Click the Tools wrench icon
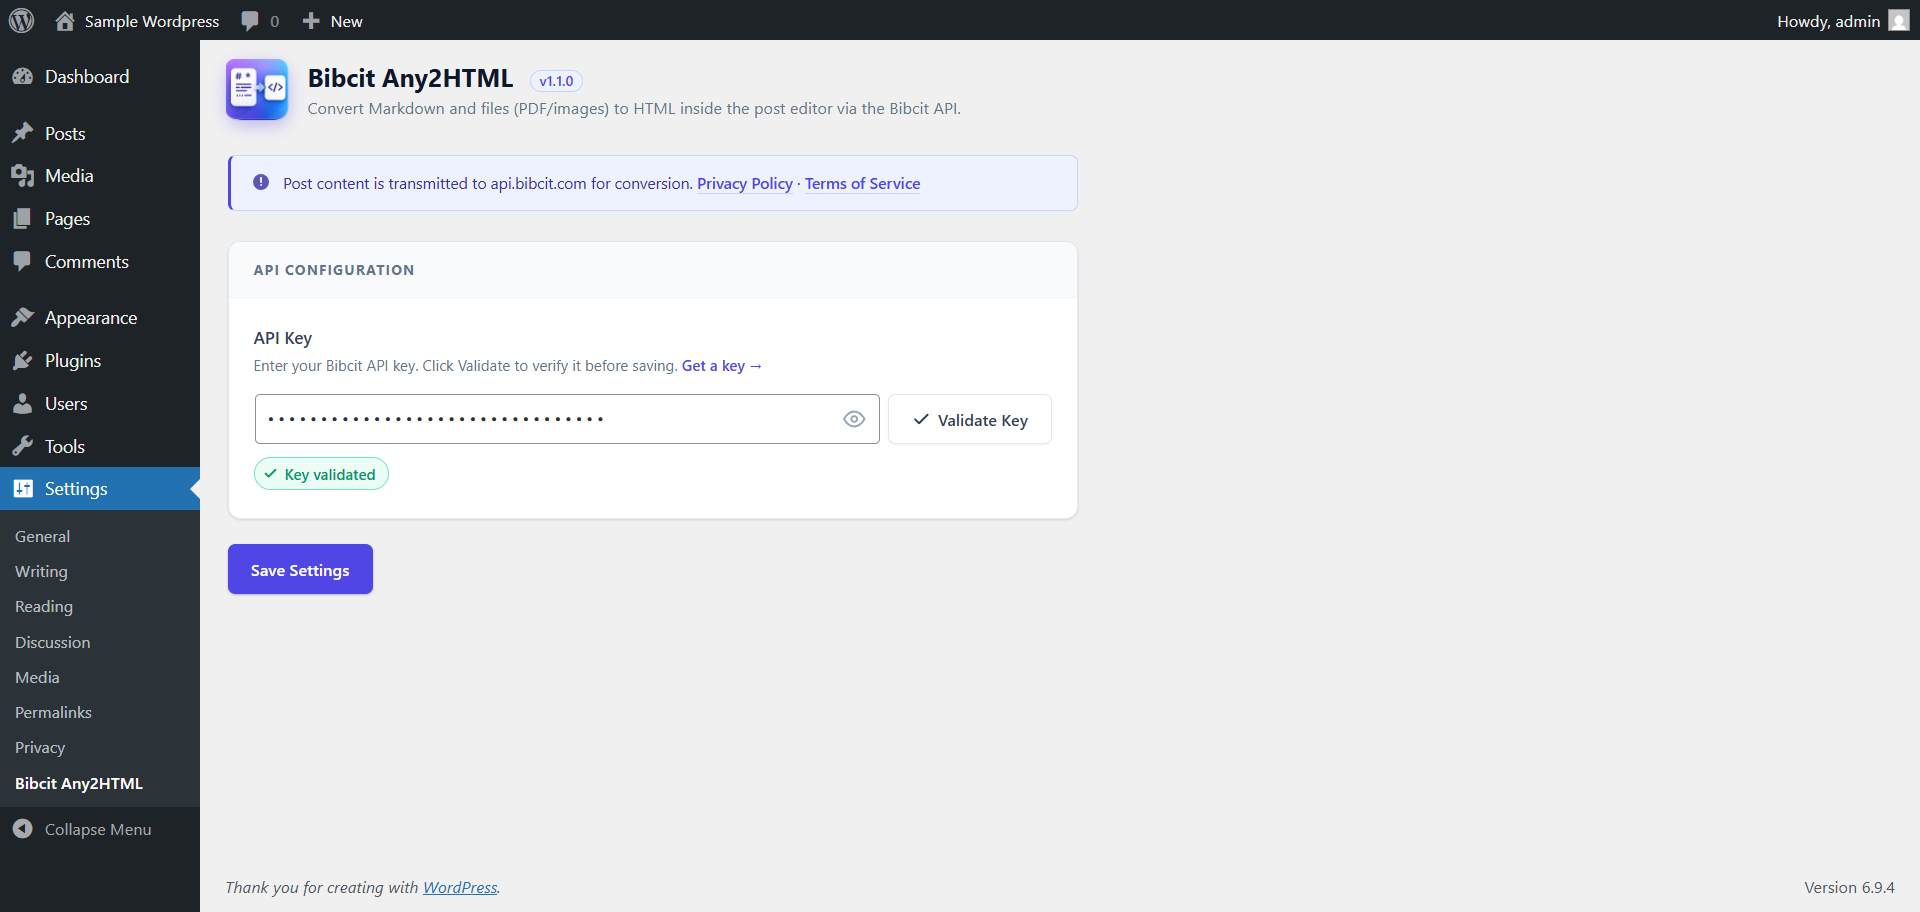Image resolution: width=1920 pixels, height=912 pixels. (23, 447)
